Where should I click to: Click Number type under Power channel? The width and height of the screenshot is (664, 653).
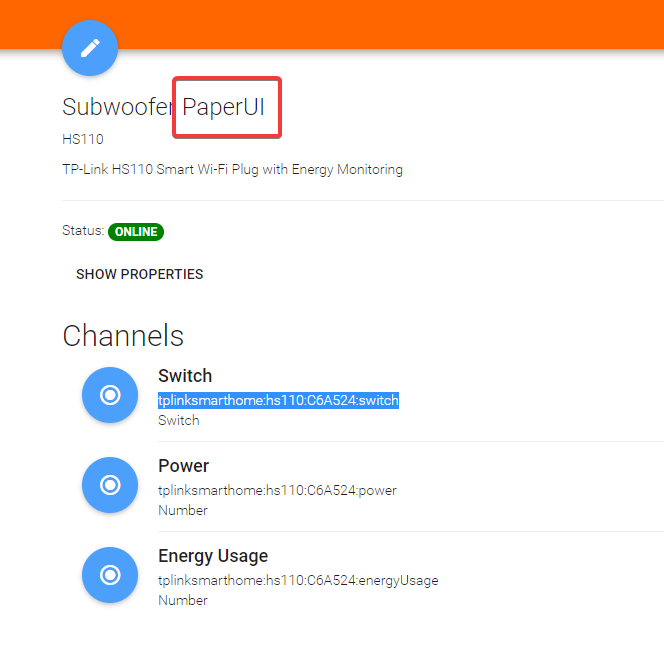pos(183,510)
